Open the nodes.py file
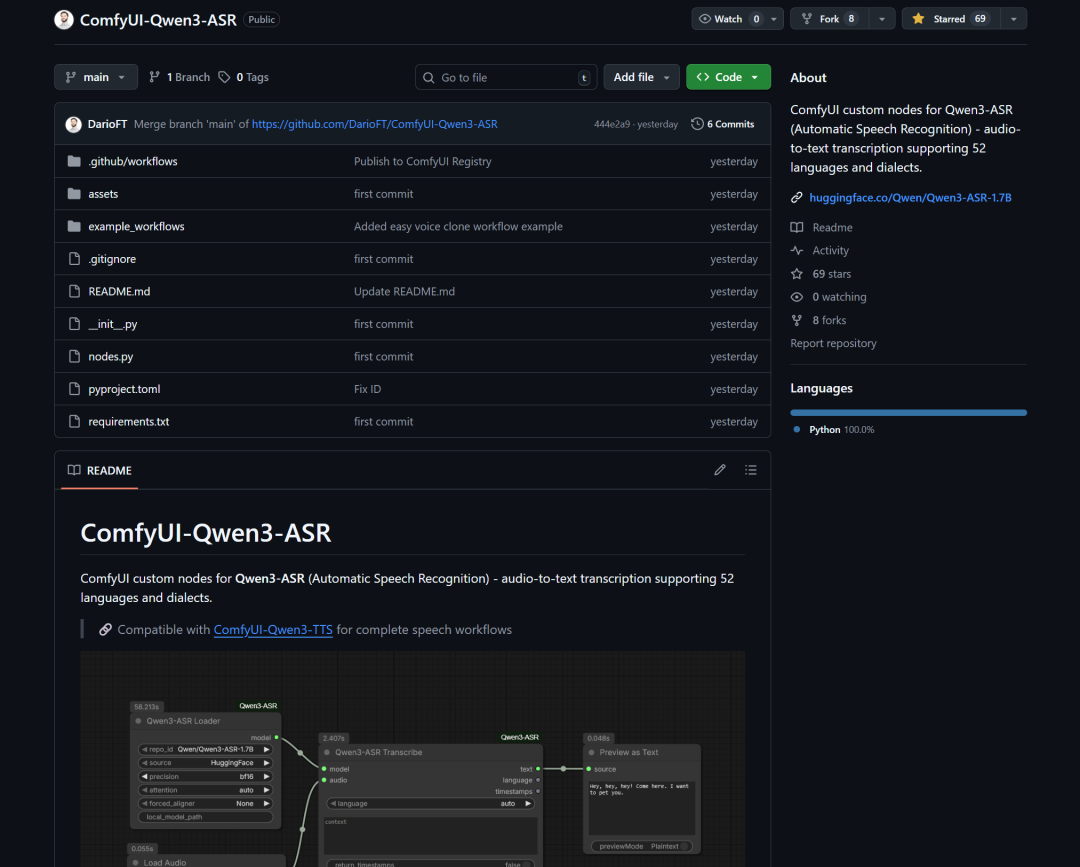Image resolution: width=1080 pixels, height=867 pixels. [x=111, y=357]
